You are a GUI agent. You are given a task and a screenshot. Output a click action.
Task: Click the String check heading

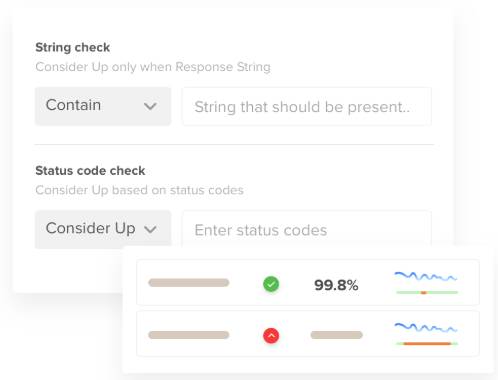coord(73,47)
